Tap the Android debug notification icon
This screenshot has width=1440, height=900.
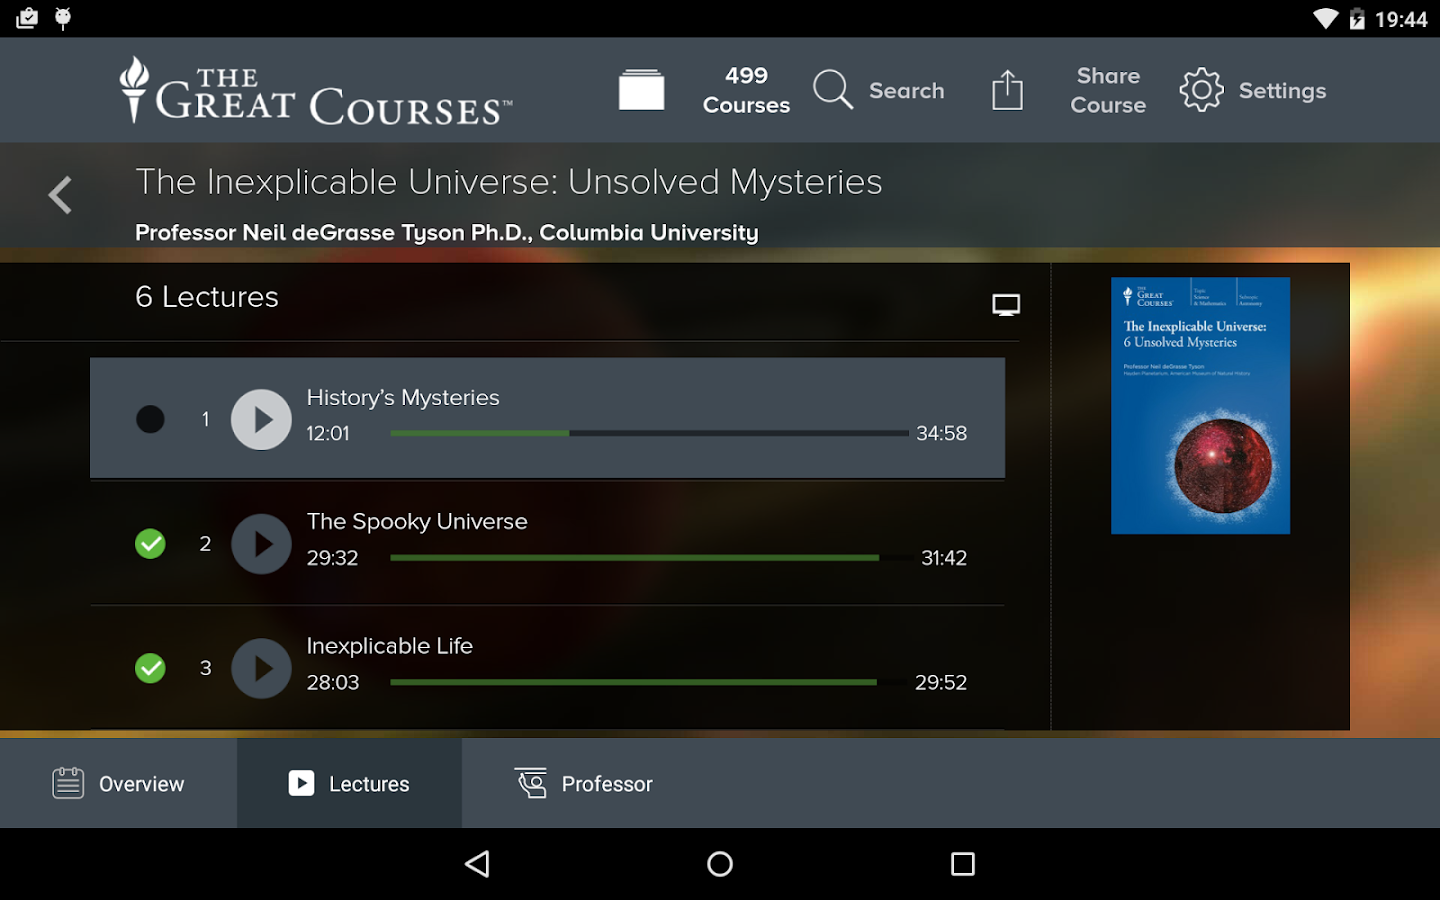(62, 18)
